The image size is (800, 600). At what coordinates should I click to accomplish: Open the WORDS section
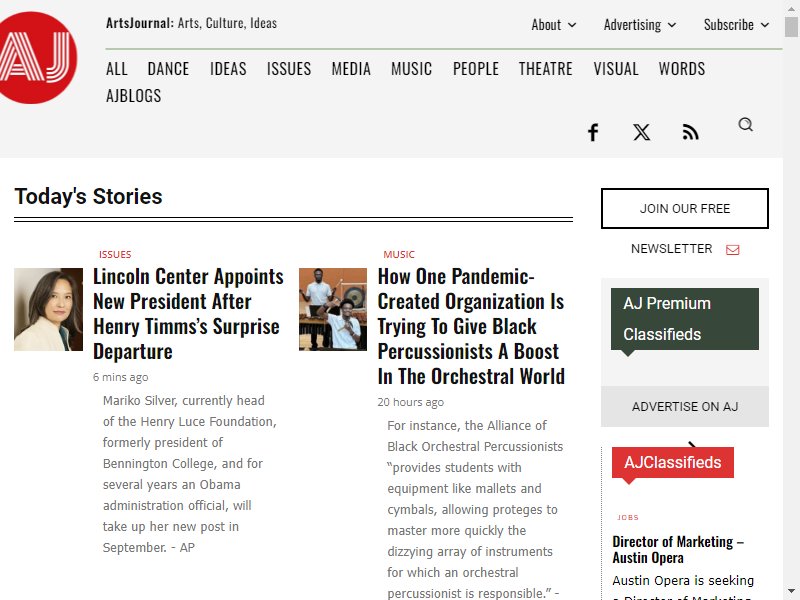click(682, 68)
